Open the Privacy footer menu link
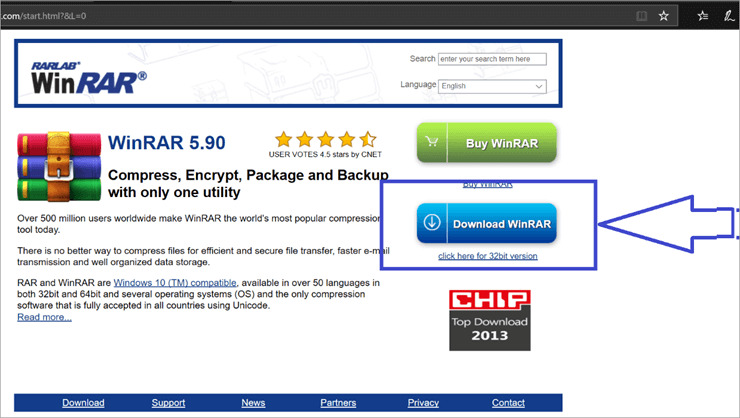The image size is (740, 418). 423,402
